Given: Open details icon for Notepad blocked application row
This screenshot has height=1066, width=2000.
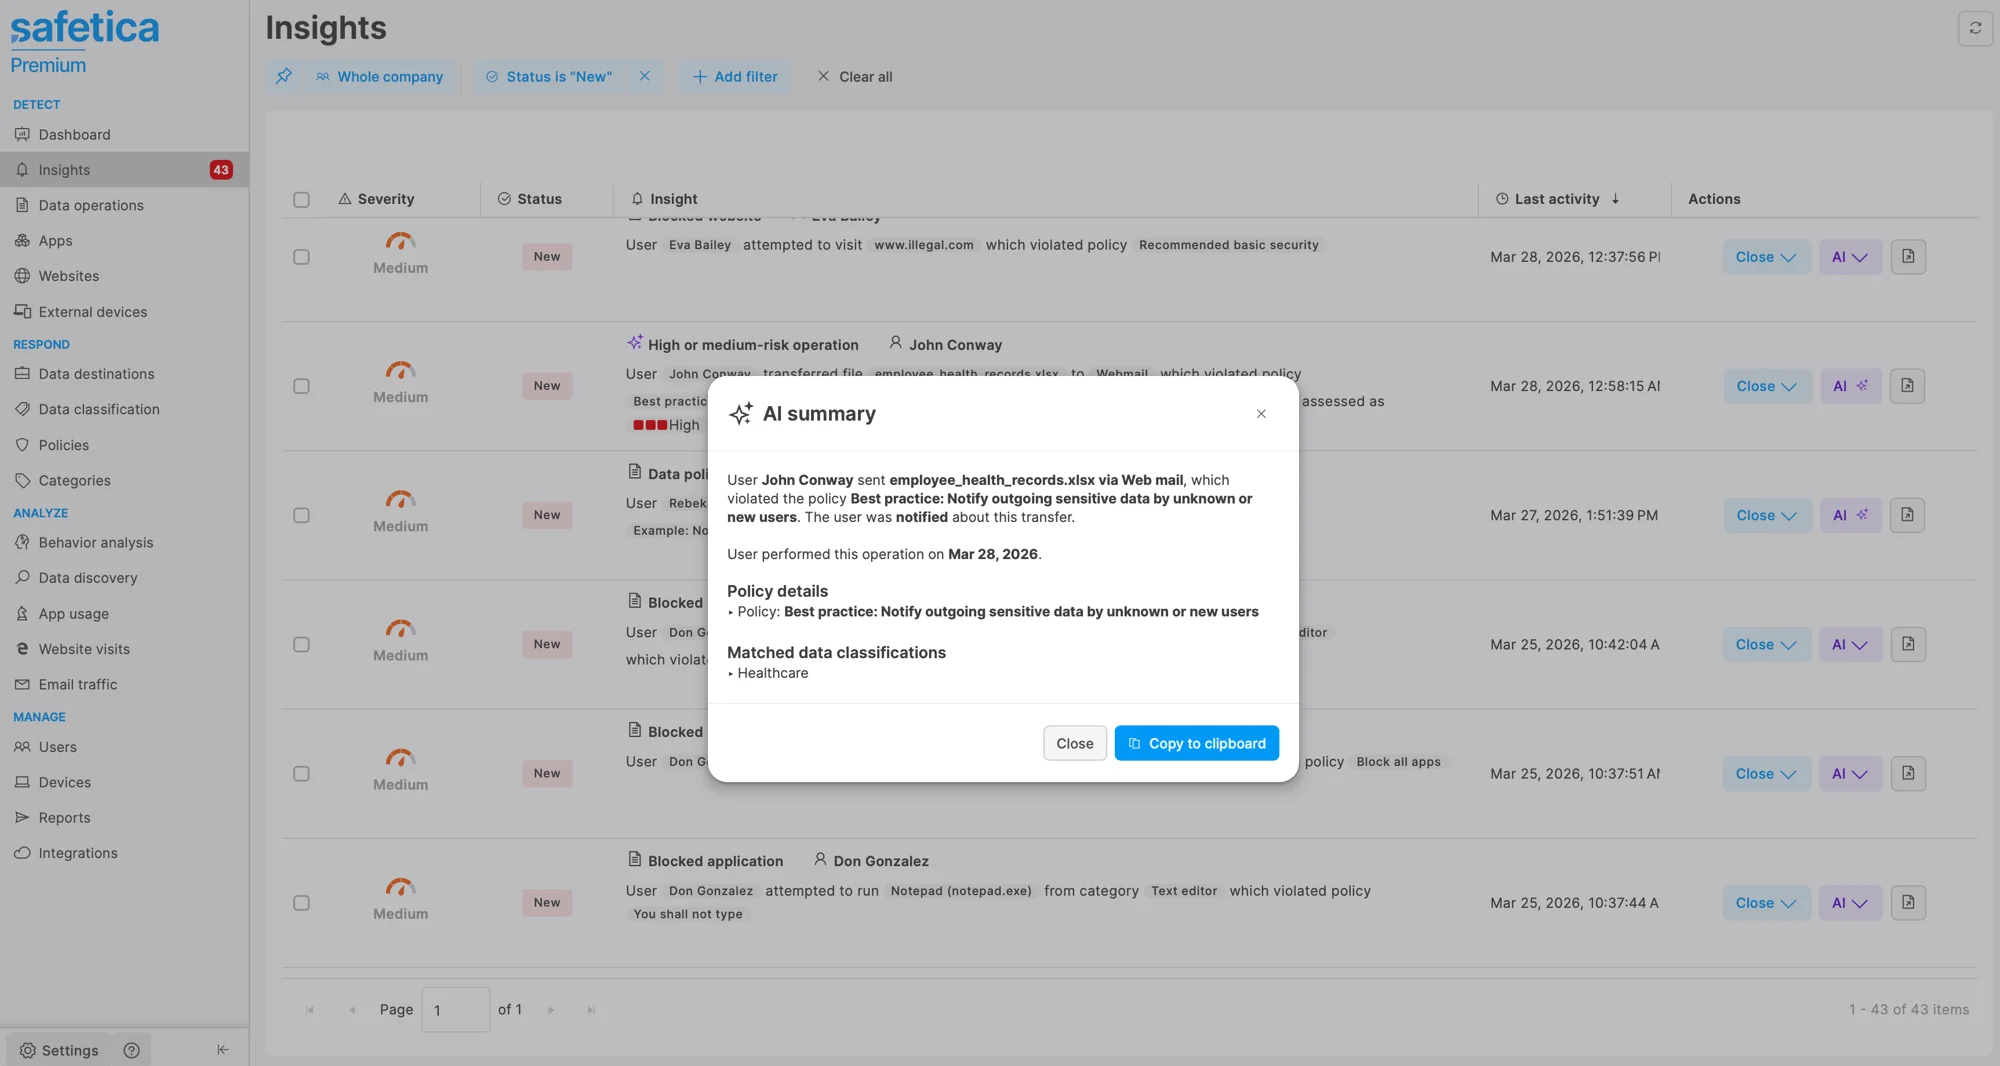Looking at the screenshot, I should point(1907,903).
